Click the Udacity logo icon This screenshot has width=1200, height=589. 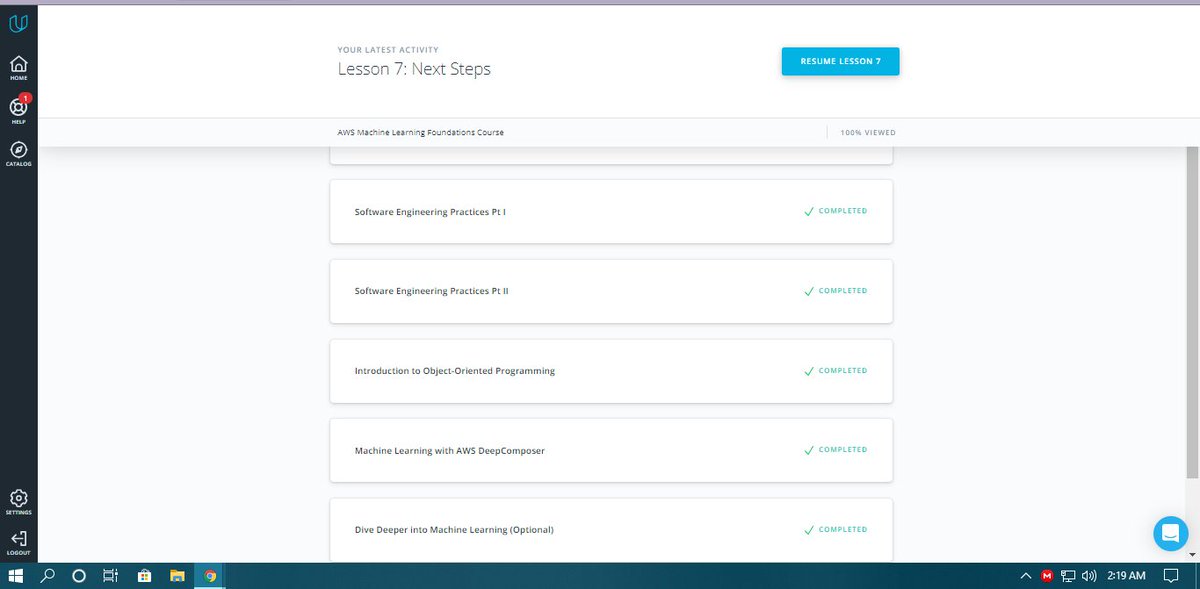[x=18, y=23]
